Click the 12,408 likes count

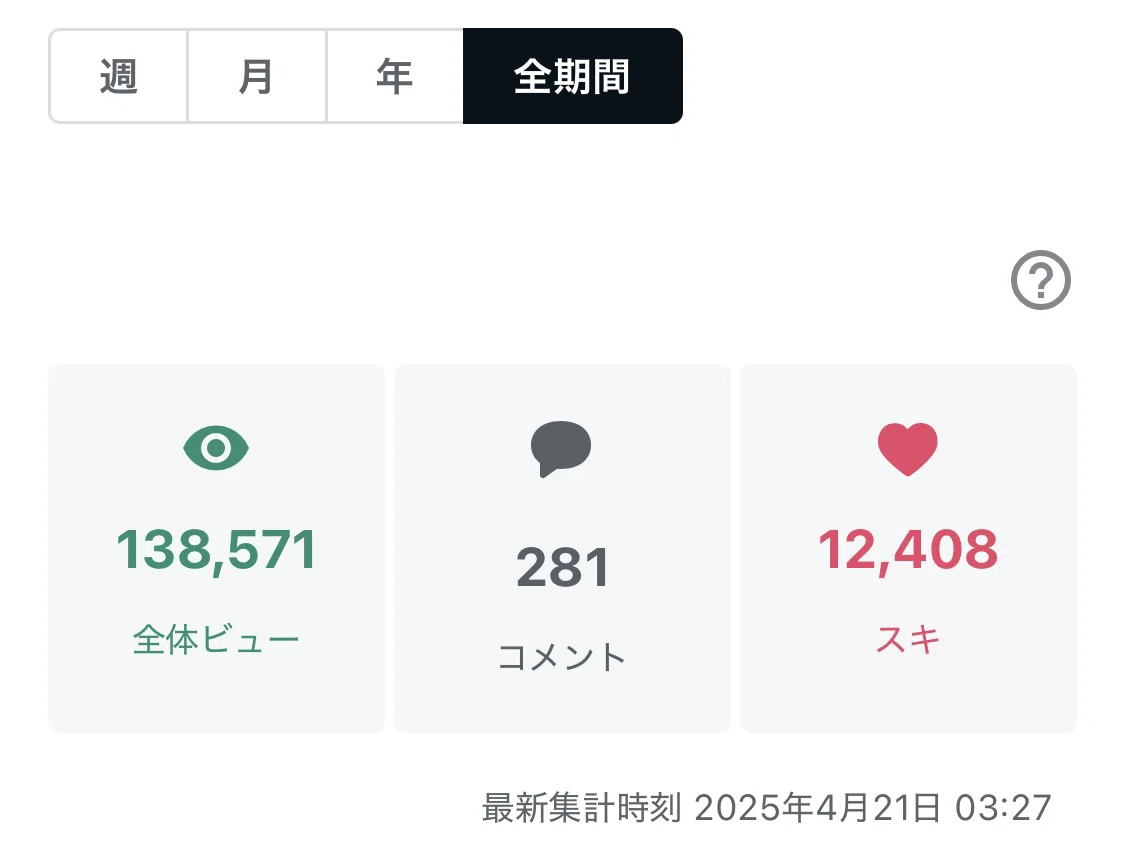point(908,550)
